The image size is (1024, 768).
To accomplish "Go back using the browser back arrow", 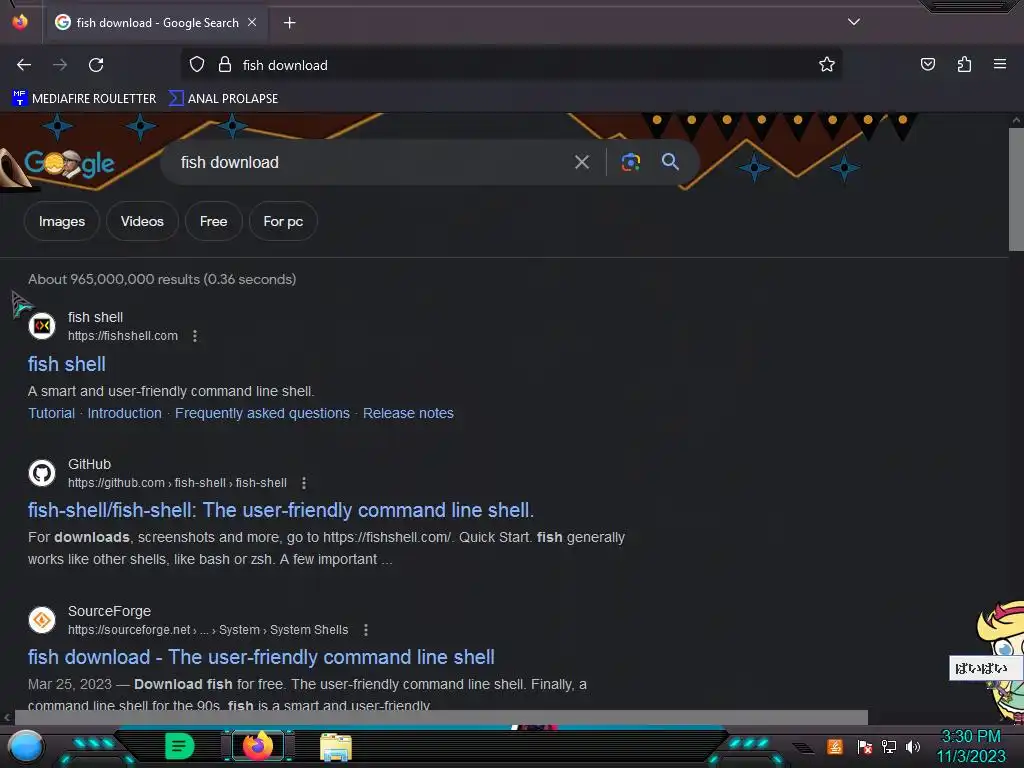I will click(24, 65).
